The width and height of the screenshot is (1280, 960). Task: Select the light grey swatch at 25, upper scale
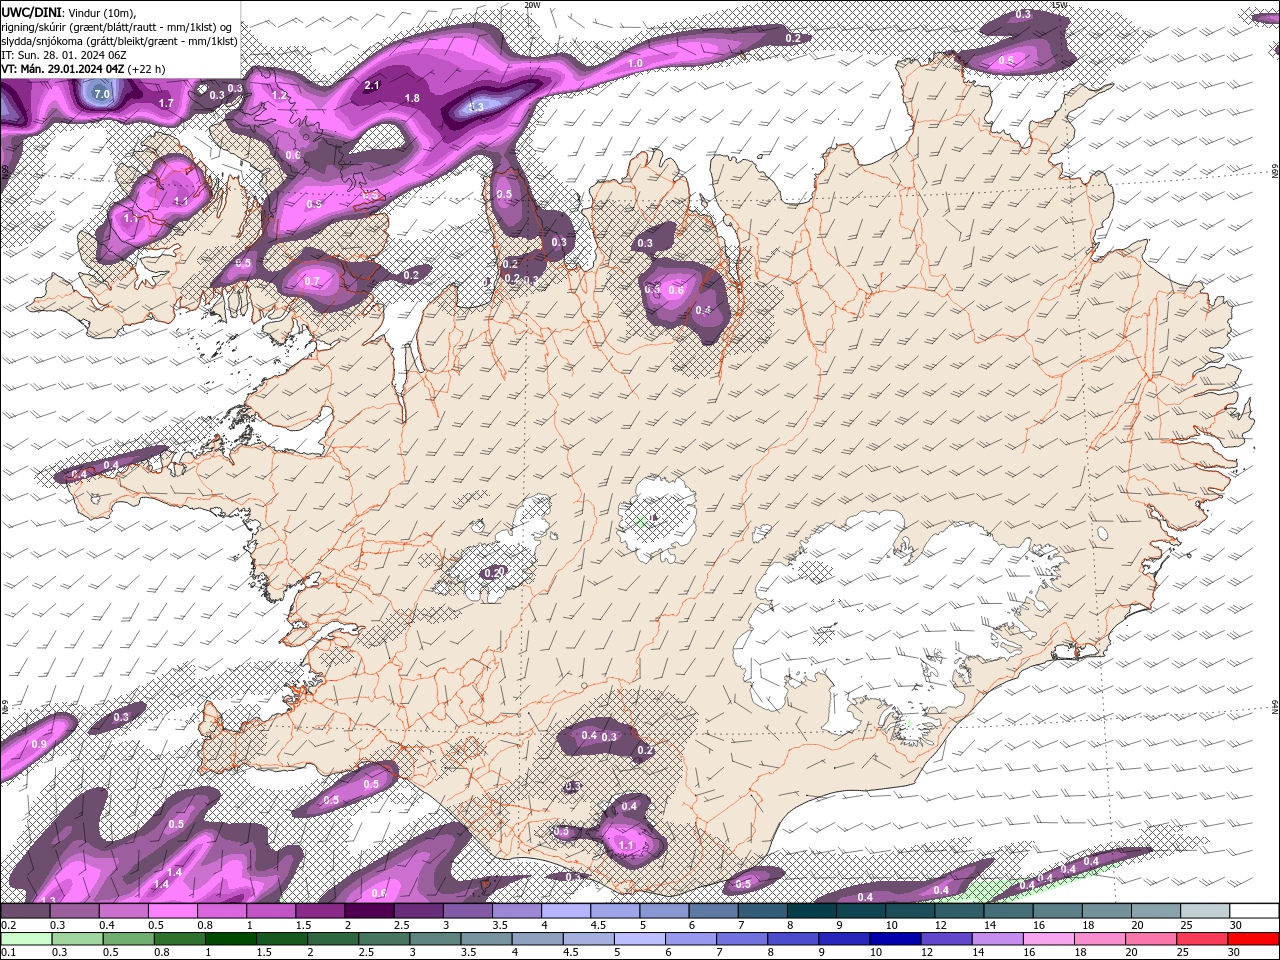click(1205, 911)
